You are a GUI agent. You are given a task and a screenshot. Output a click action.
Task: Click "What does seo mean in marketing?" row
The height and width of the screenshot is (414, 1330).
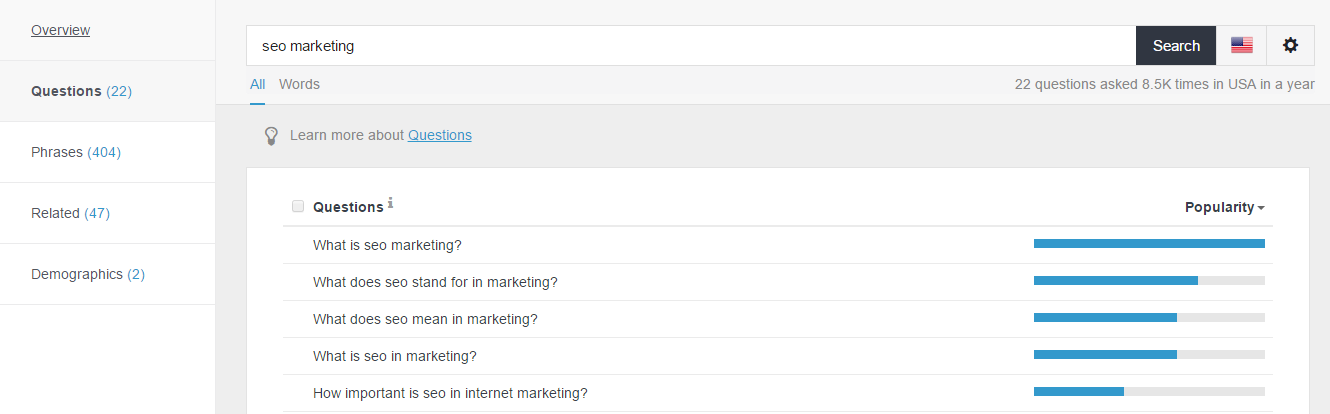(425, 319)
